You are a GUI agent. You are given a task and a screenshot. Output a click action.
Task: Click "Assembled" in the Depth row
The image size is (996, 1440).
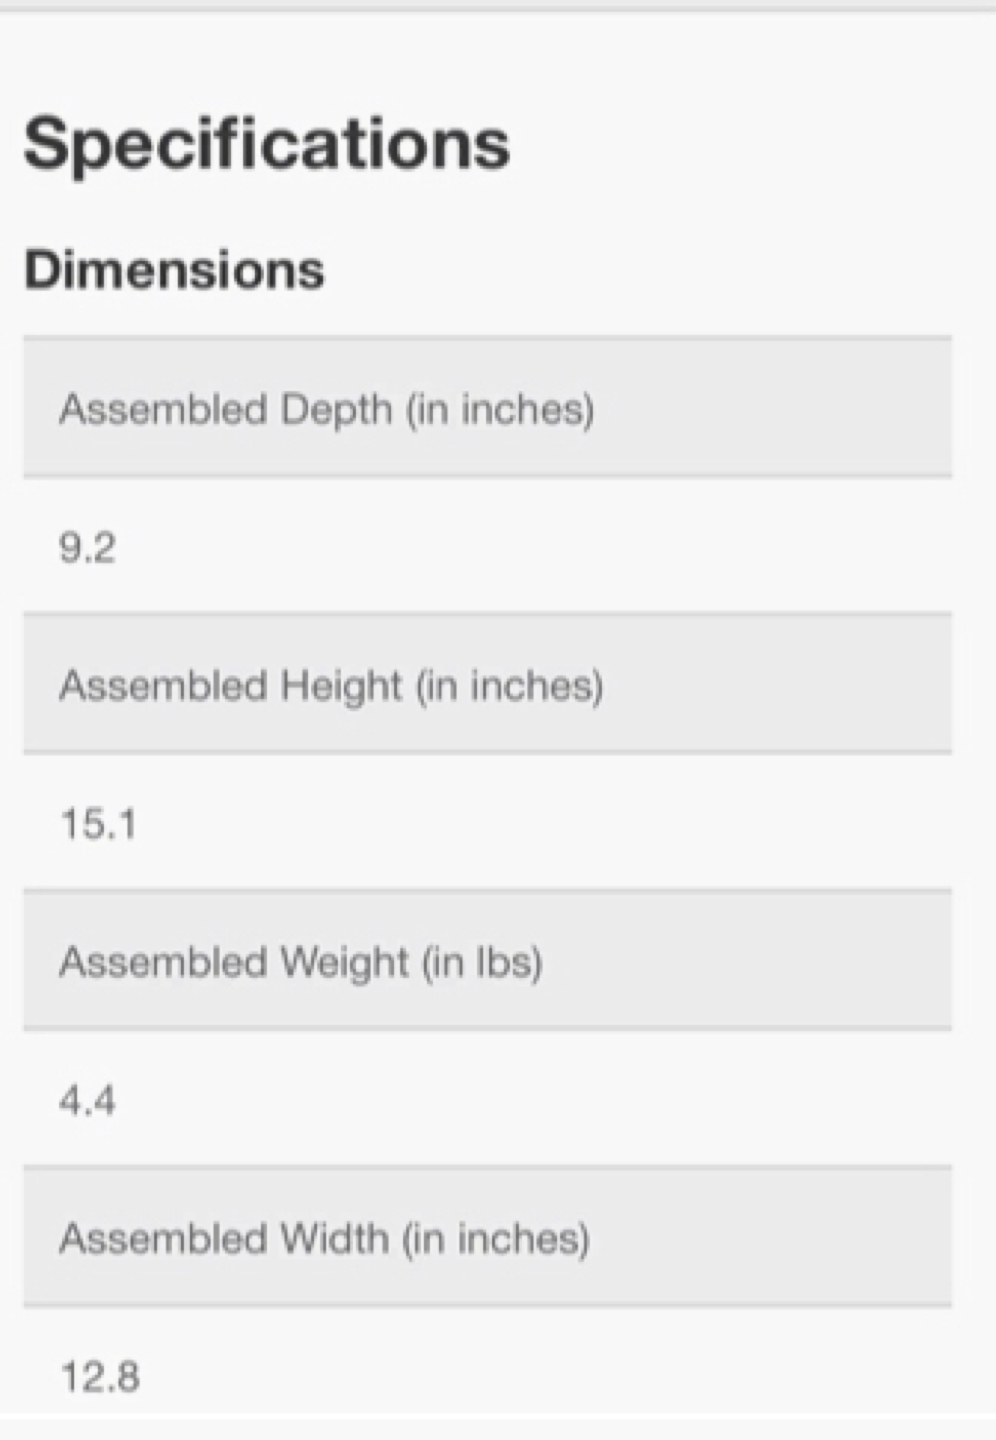(x=163, y=409)
